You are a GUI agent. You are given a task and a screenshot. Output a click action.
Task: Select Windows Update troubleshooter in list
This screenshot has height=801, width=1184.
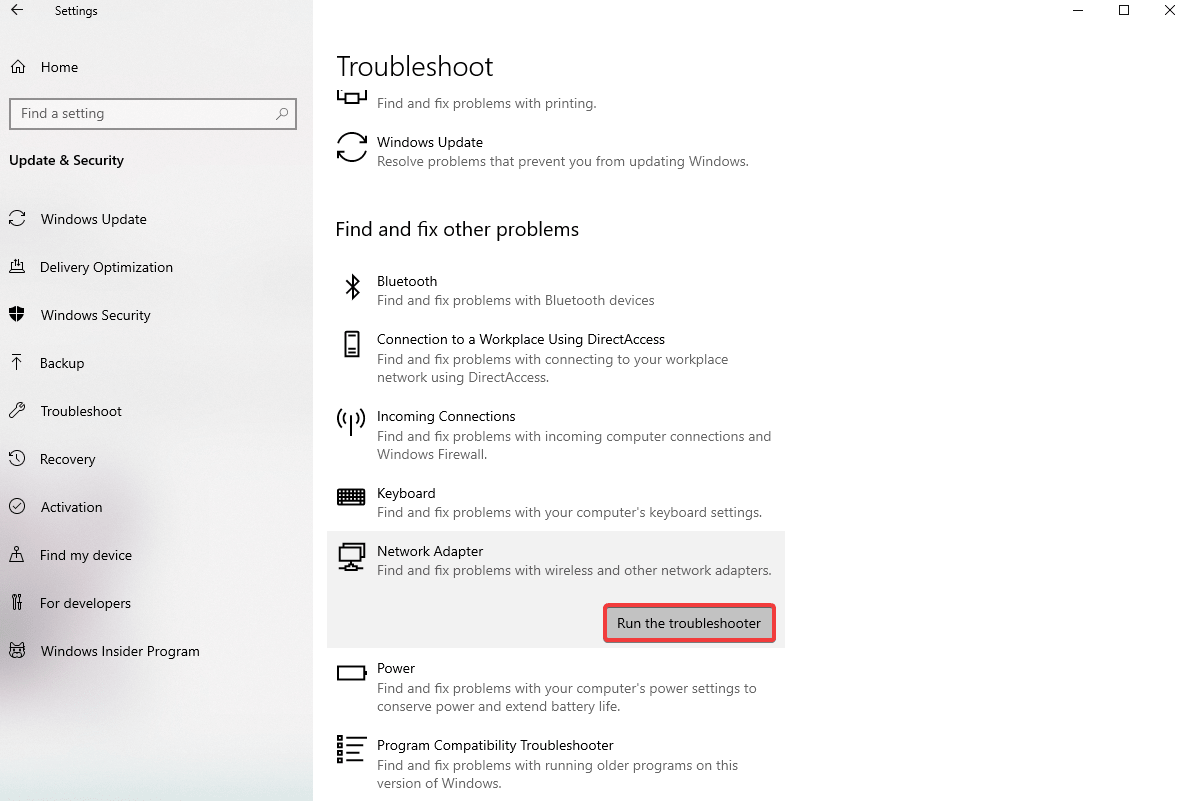point(556,151)
